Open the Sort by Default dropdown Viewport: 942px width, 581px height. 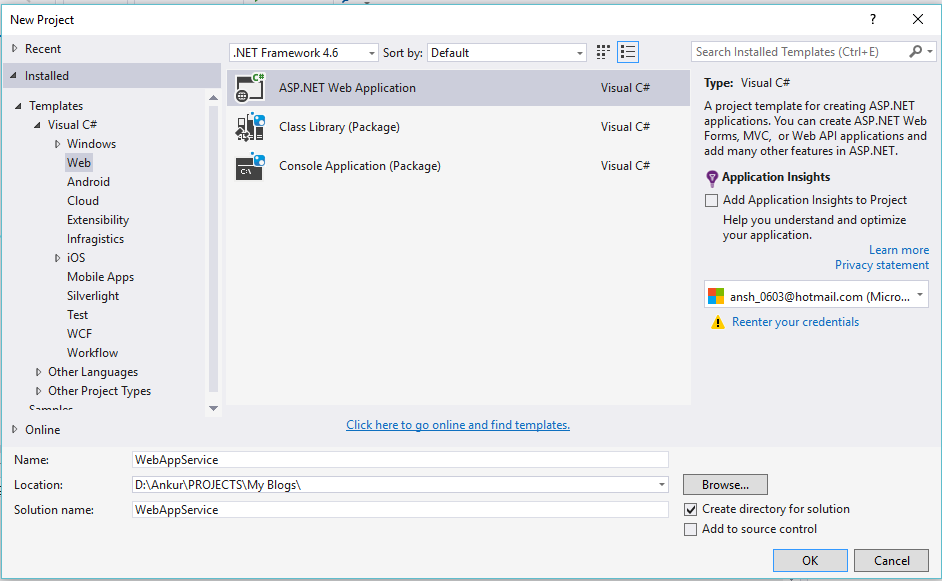[507, 53]
